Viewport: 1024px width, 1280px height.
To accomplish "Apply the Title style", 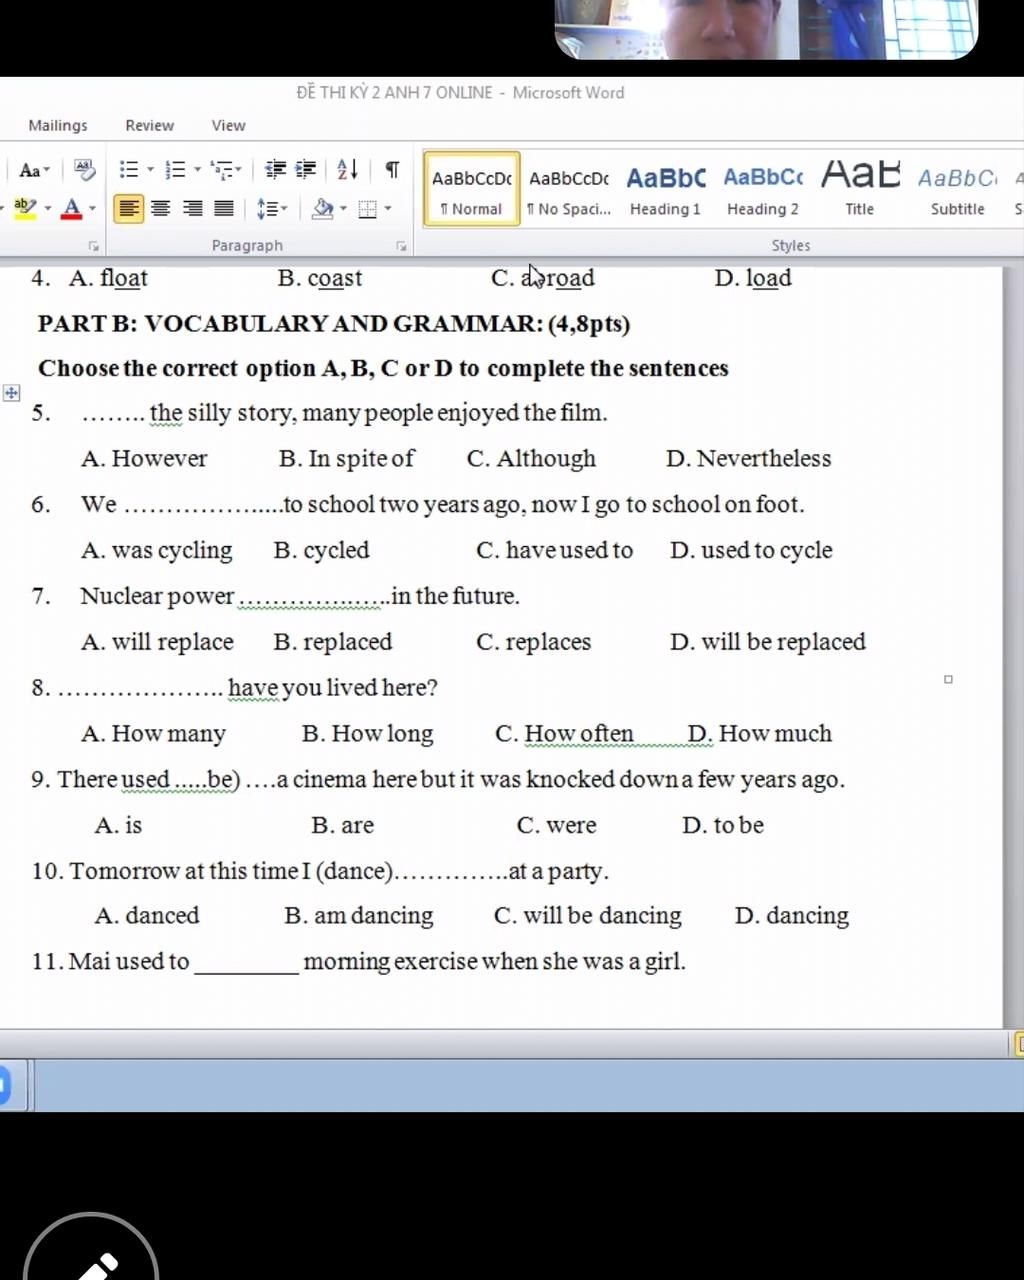I will (860, 190).
